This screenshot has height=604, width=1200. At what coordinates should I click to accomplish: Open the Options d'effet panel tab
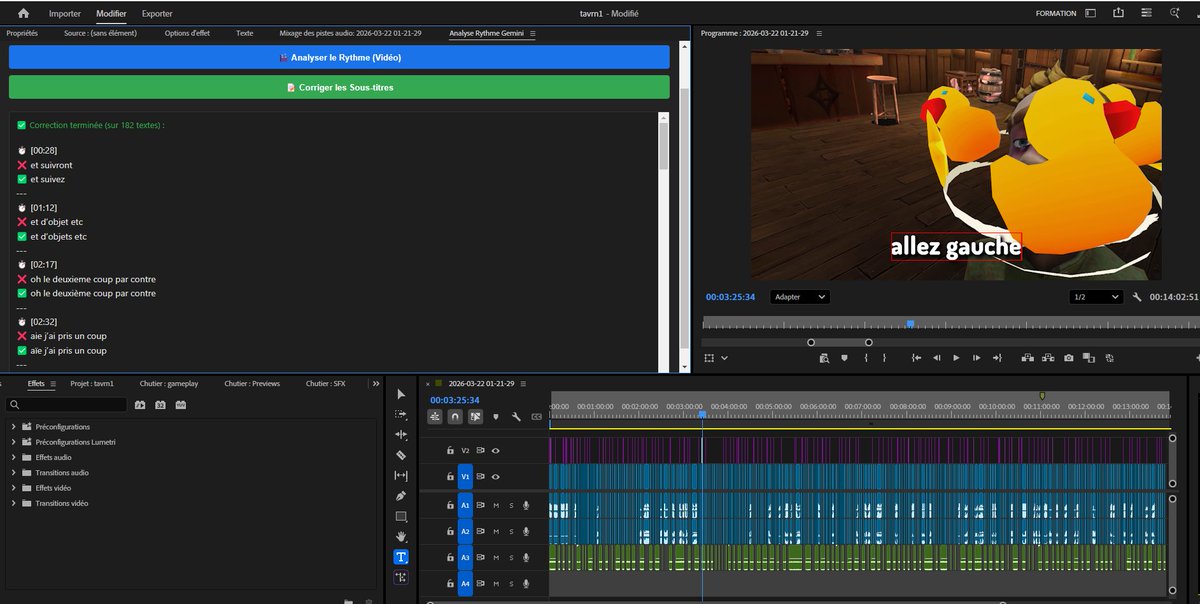(x=187, y=33)
